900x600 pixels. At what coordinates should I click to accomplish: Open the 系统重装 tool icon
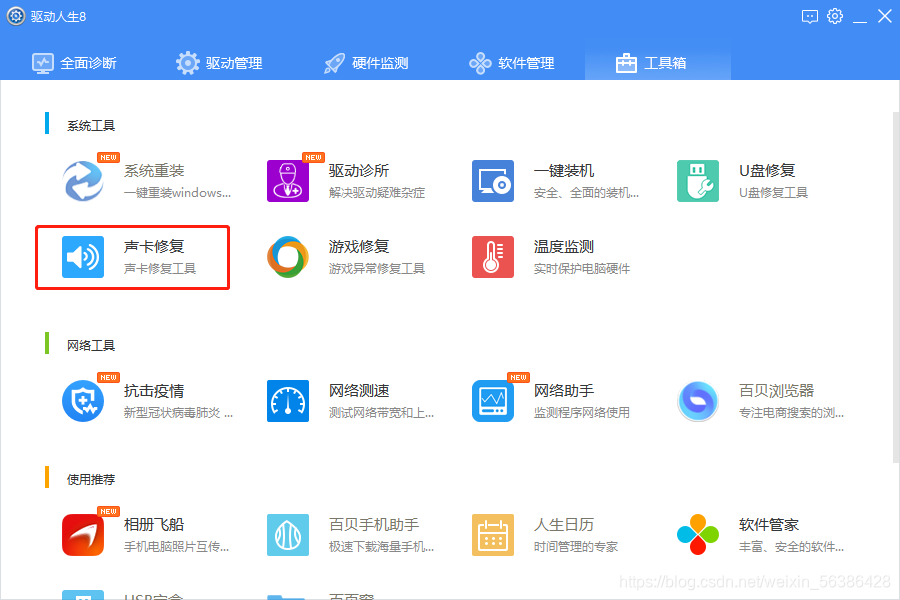coord(83,181)
